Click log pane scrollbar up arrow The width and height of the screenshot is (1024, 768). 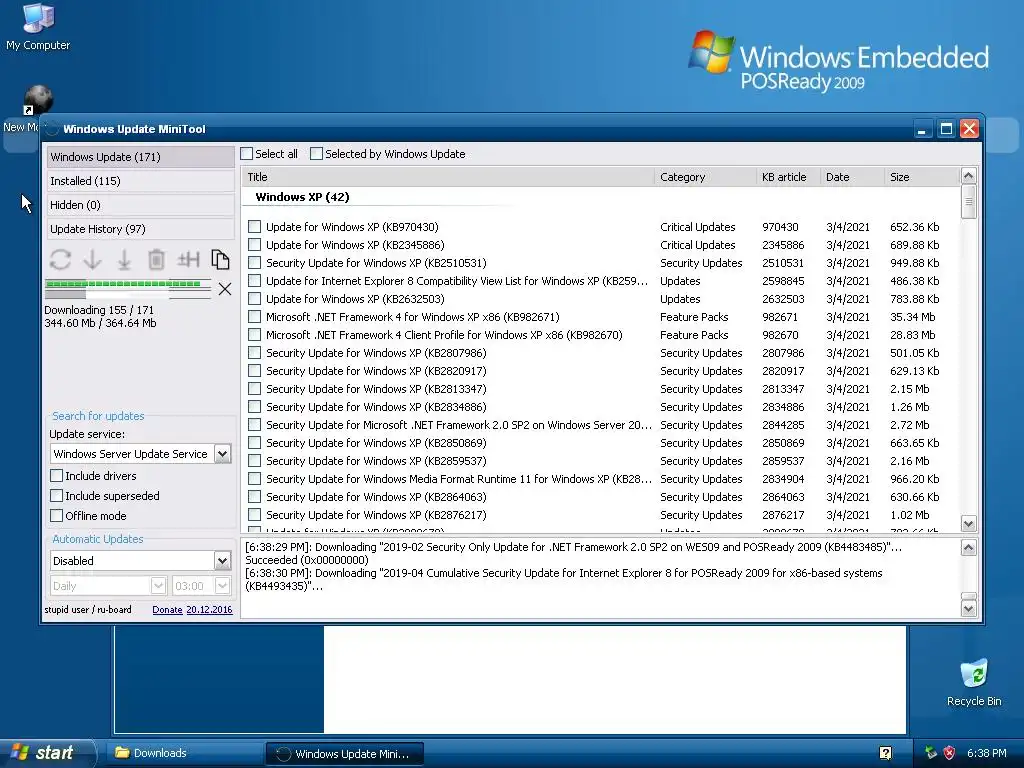(968, 547)
